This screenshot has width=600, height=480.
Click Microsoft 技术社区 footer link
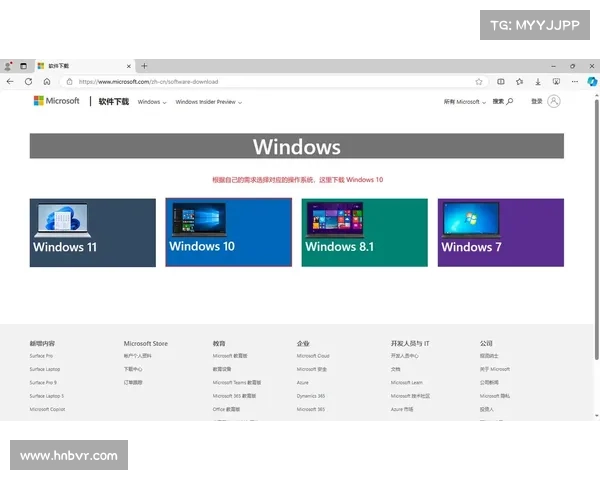tap(410, 396)
